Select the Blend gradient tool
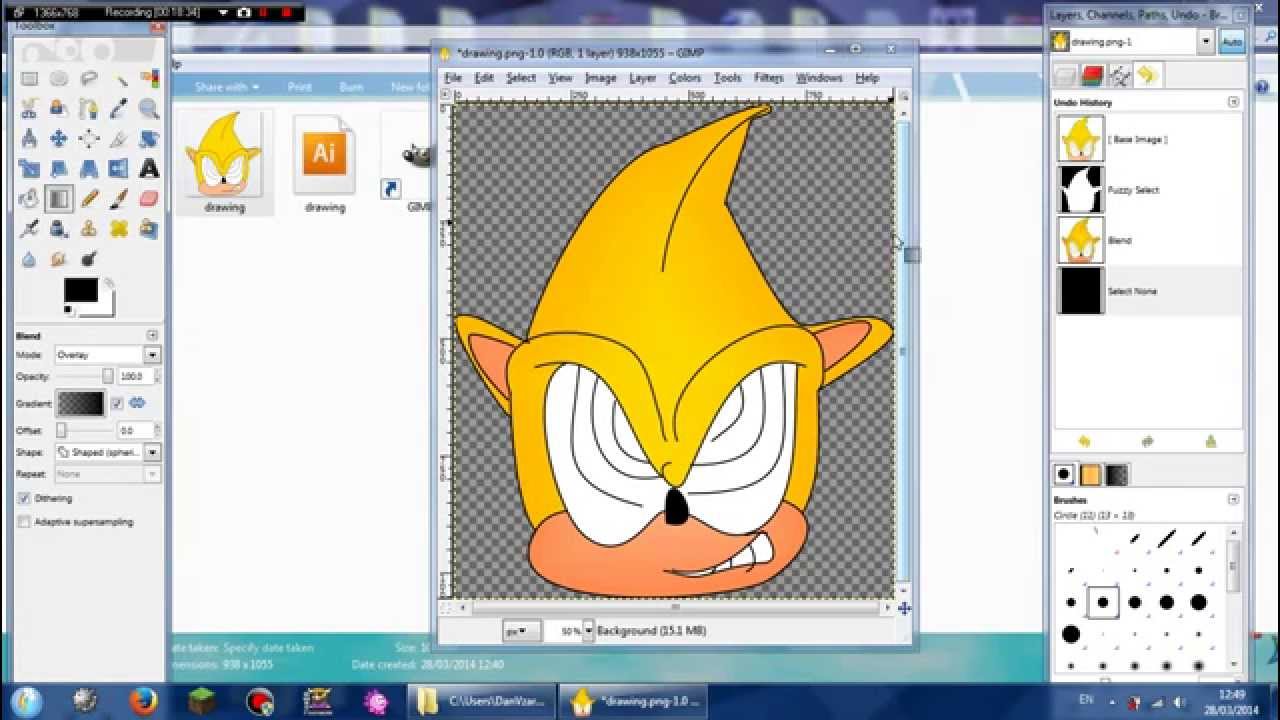Screen dimensions: 1280x720 (59, 199)
